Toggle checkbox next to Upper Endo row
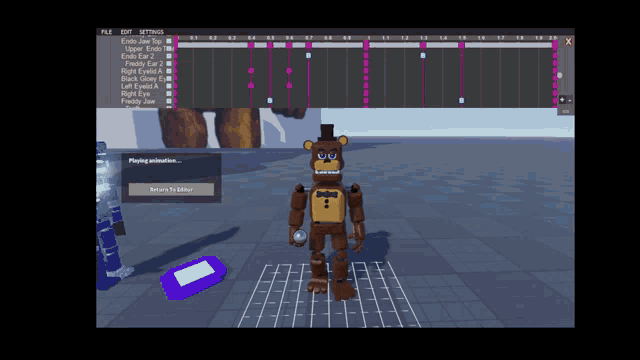 coord(169,49)
